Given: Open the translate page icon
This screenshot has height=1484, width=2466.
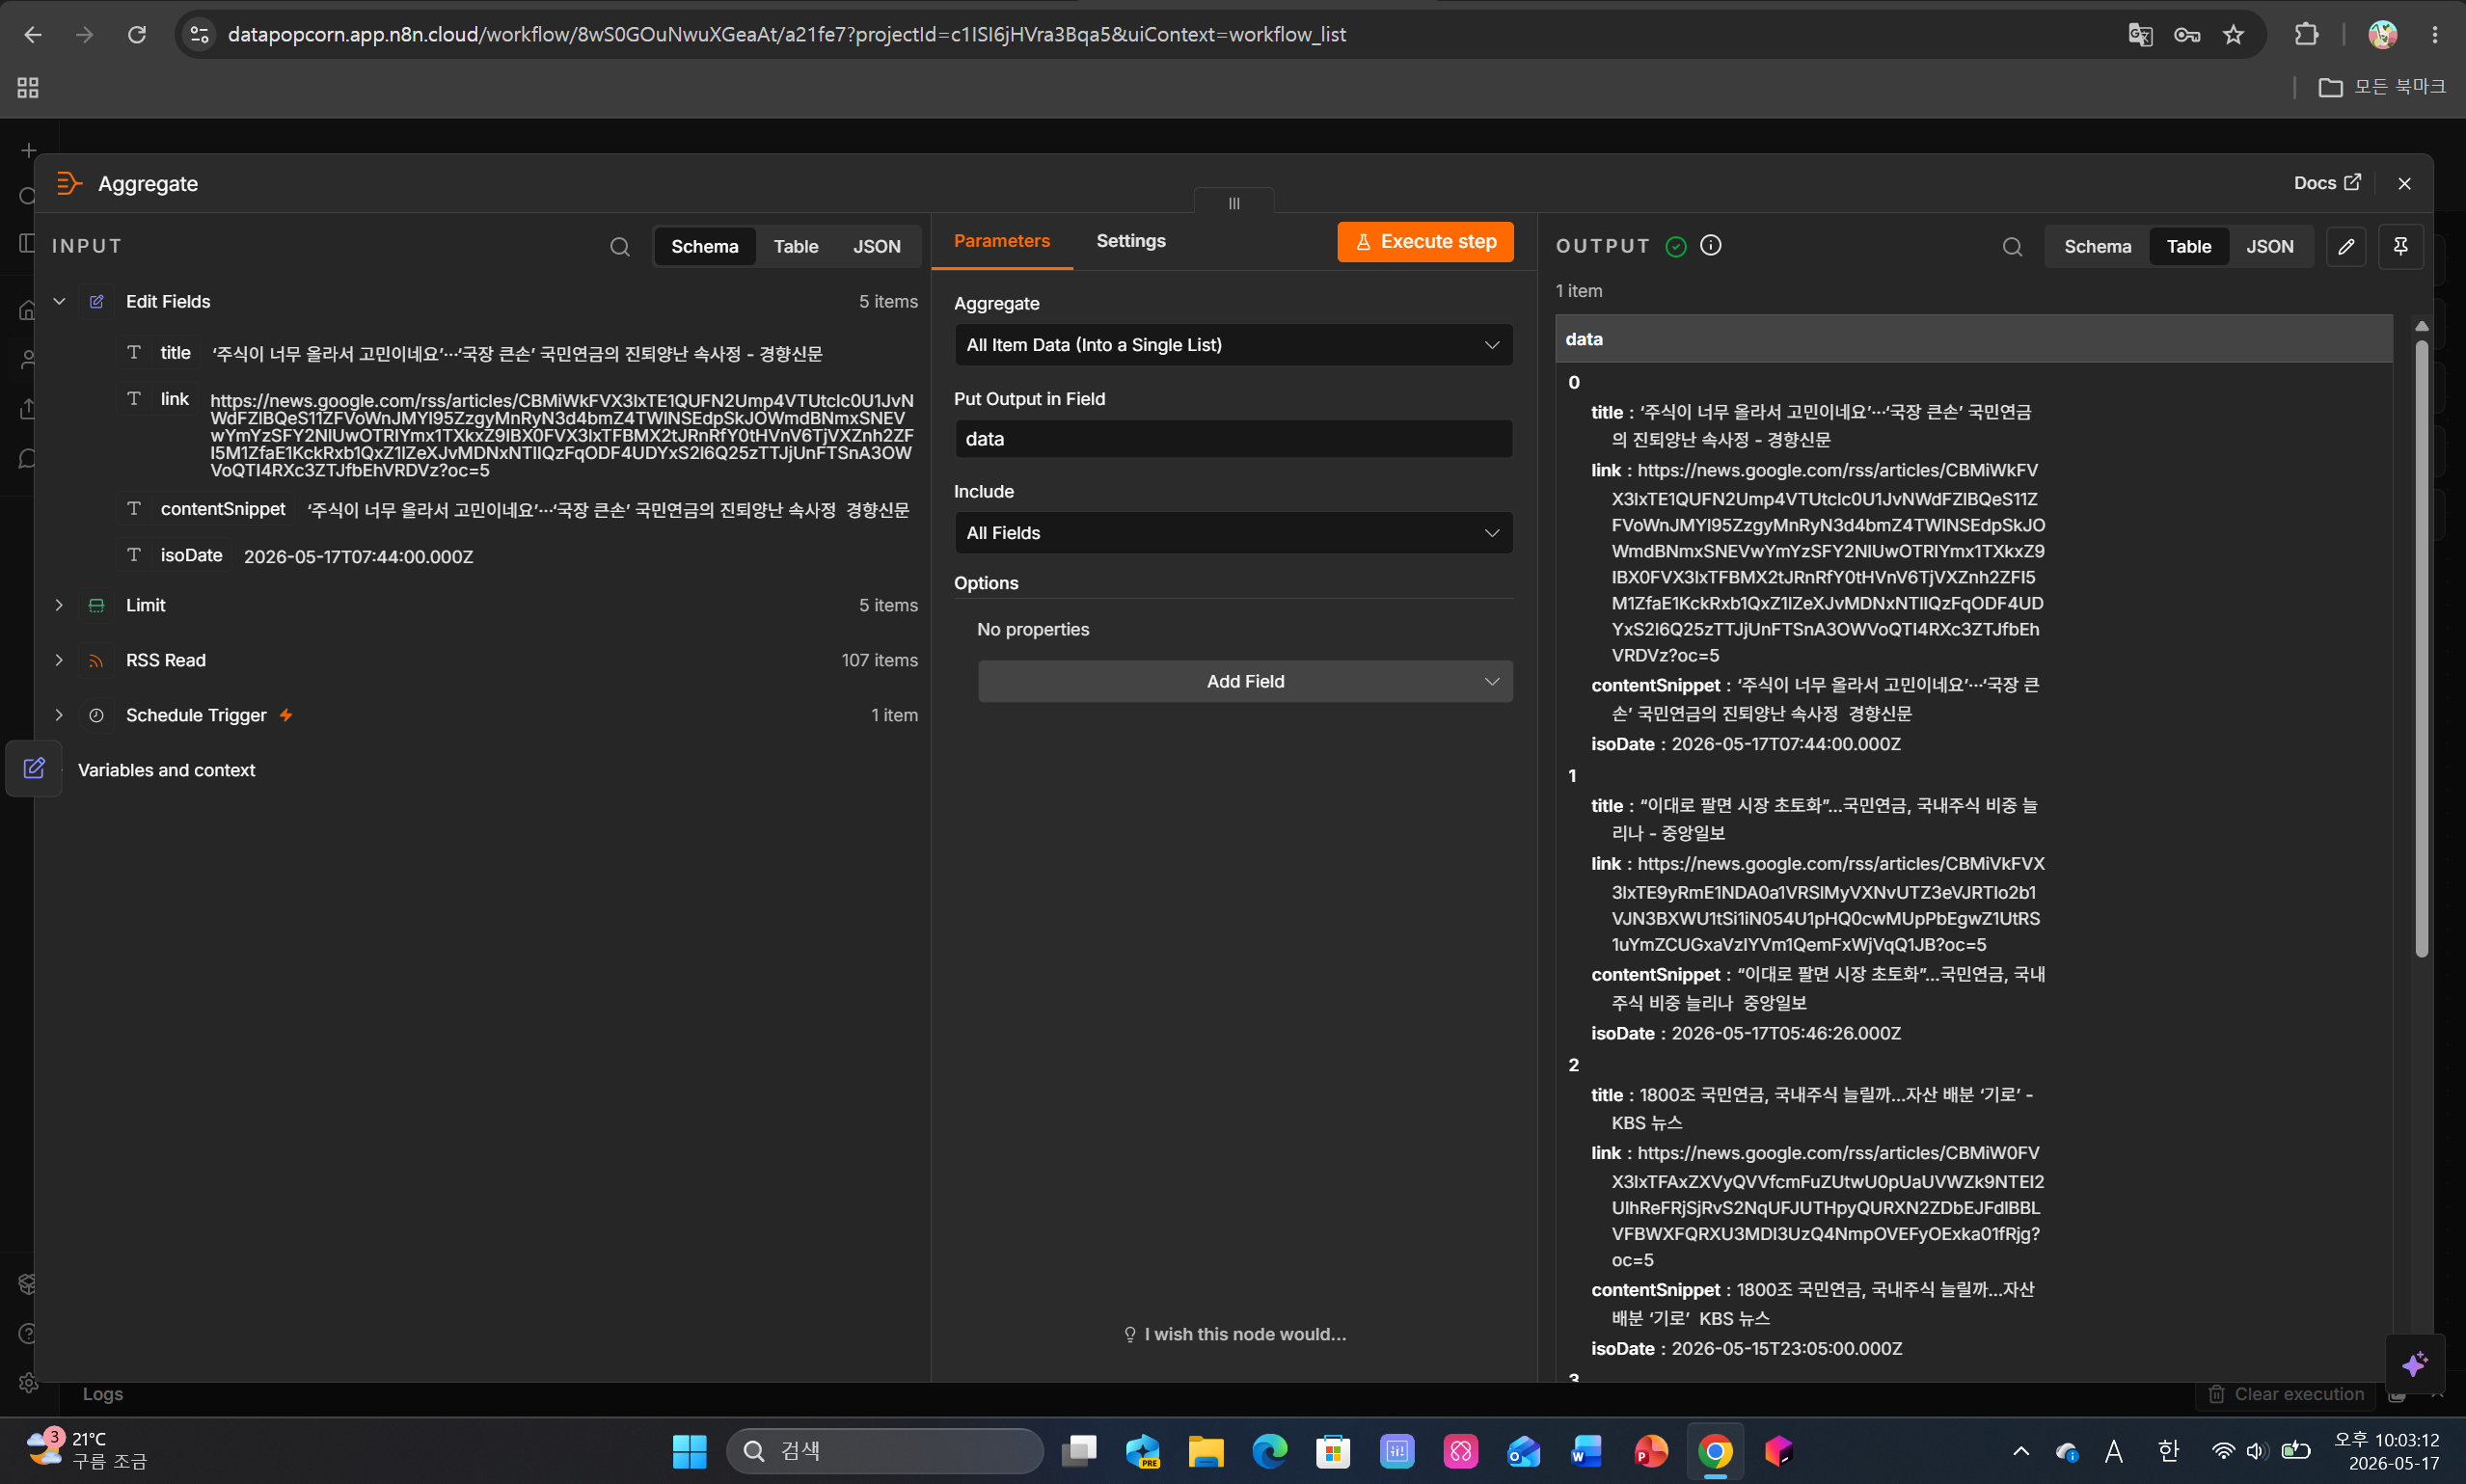Looking at the screenshot, I should (x=2139, y=34).
